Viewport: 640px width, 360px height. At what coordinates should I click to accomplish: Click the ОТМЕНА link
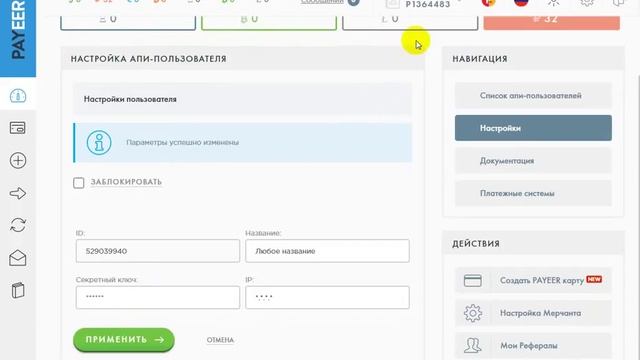(x=220, y=340)
